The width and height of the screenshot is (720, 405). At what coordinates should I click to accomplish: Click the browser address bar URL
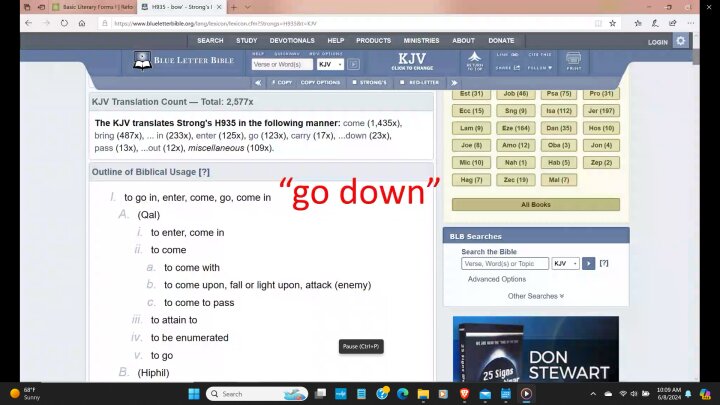coord(215,23)
